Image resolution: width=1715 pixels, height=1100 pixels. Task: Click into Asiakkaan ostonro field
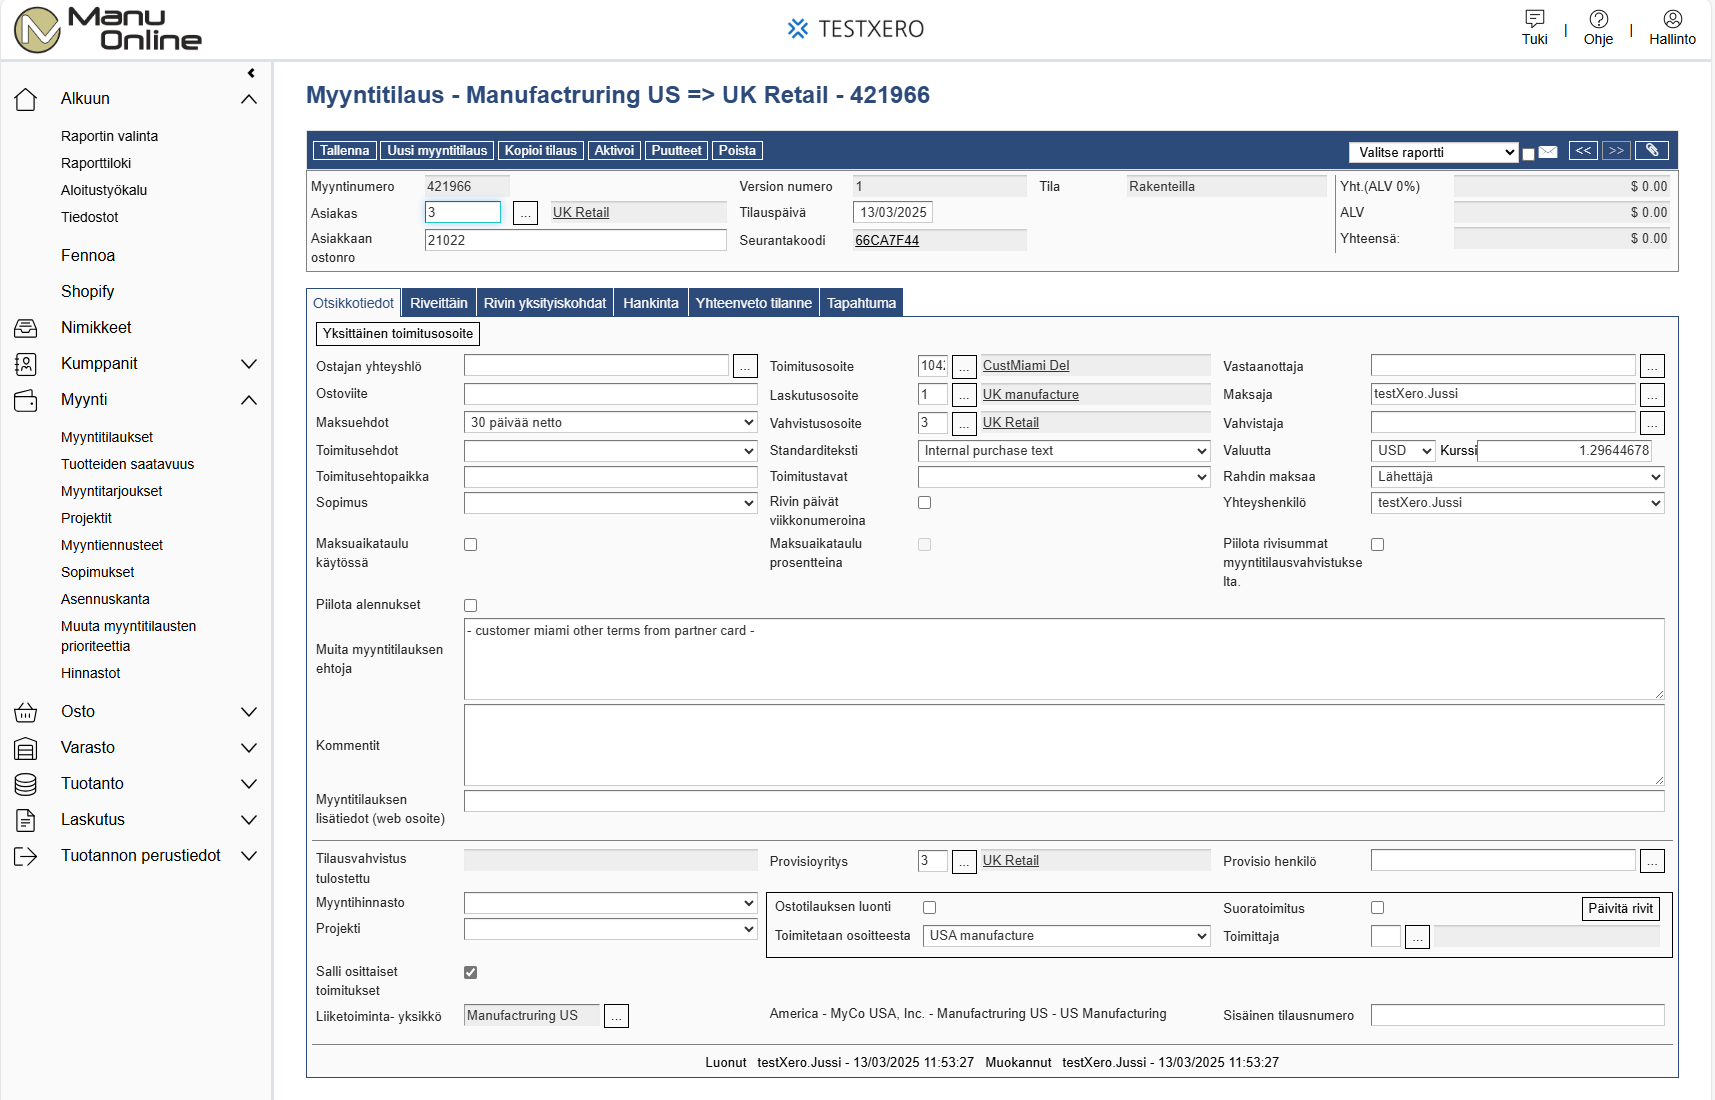click(x=575, y=240)
